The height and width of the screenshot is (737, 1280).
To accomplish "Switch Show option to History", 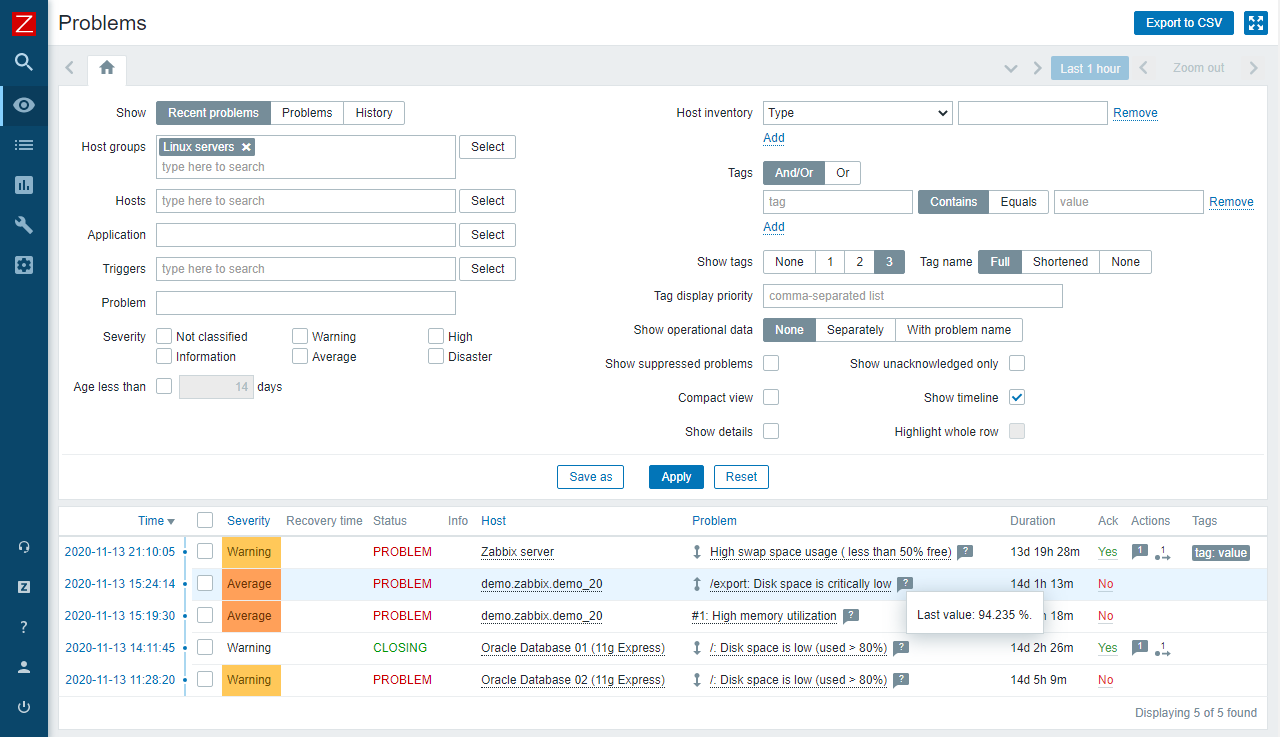I will [374, 113].
